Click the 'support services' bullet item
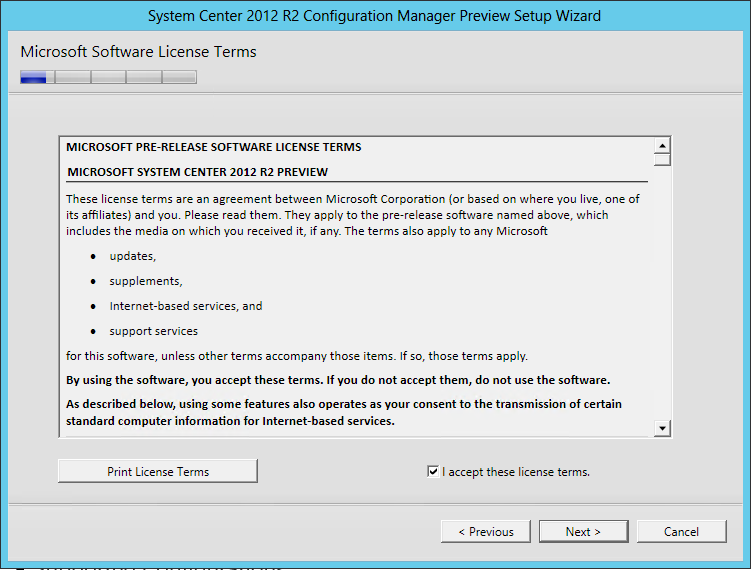 [153, 331]
